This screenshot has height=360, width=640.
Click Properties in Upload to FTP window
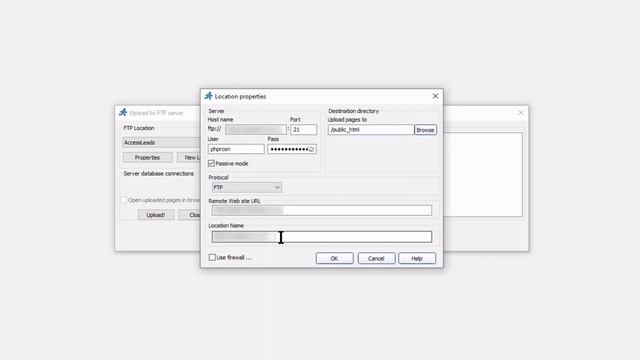(147, 158)
